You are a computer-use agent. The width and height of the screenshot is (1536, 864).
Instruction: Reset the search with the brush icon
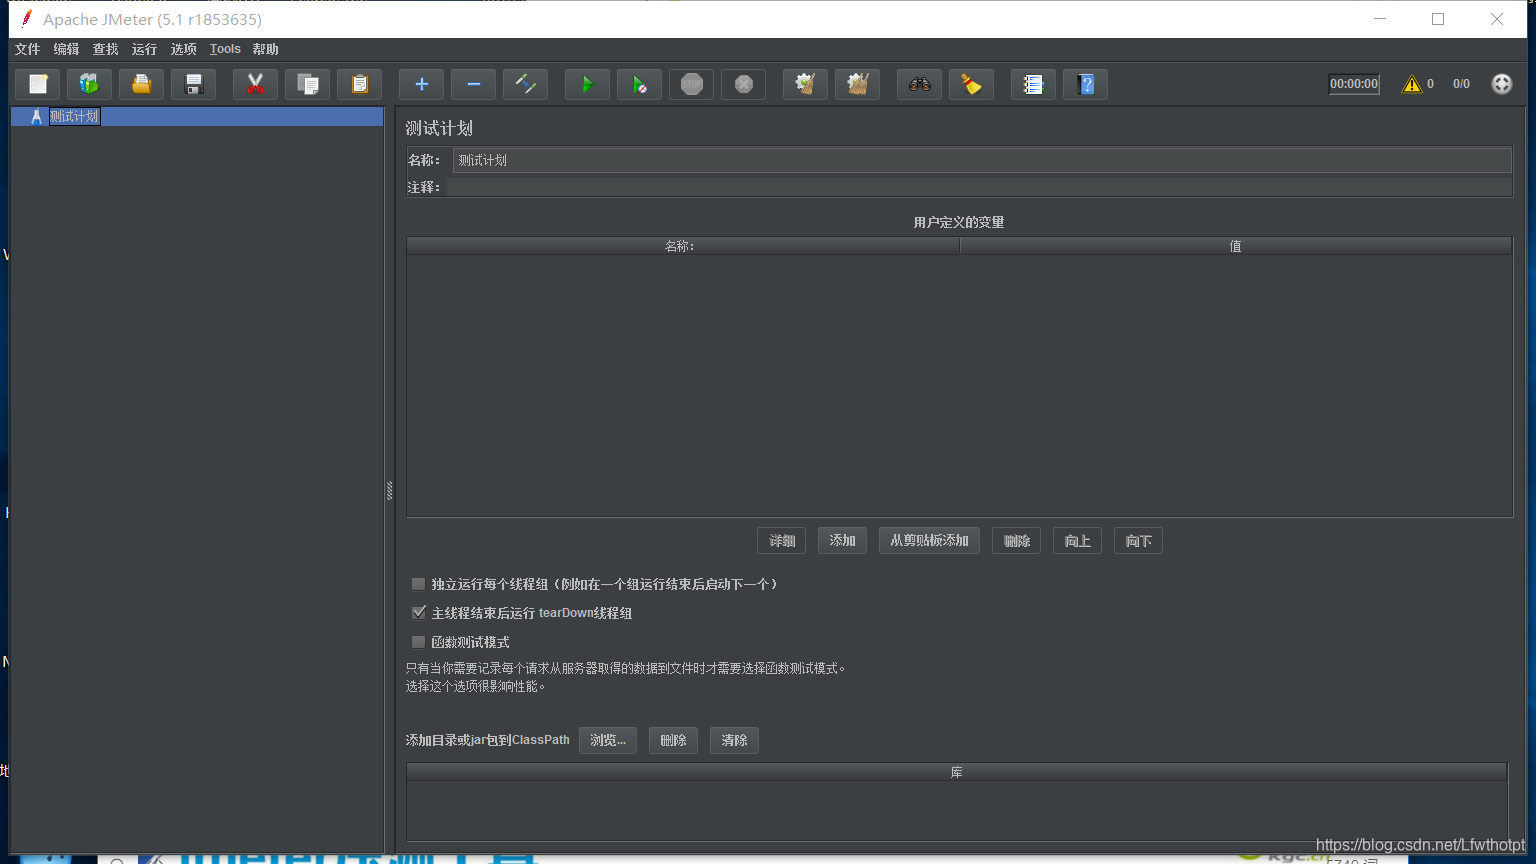[x=972, y=84]
